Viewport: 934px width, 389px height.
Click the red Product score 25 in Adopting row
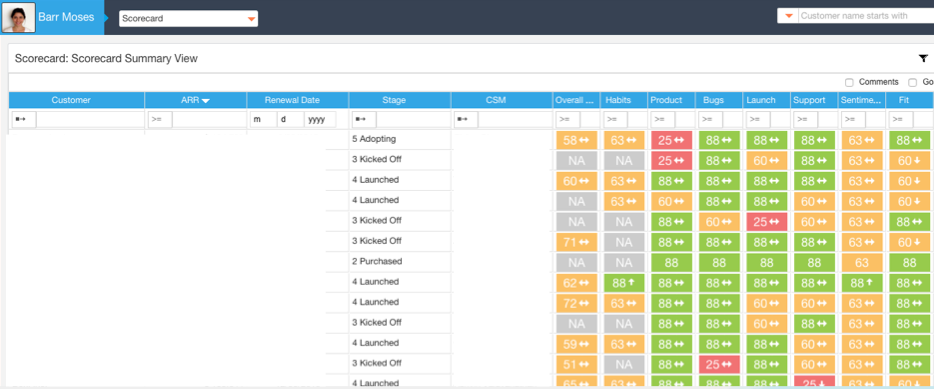671,140
